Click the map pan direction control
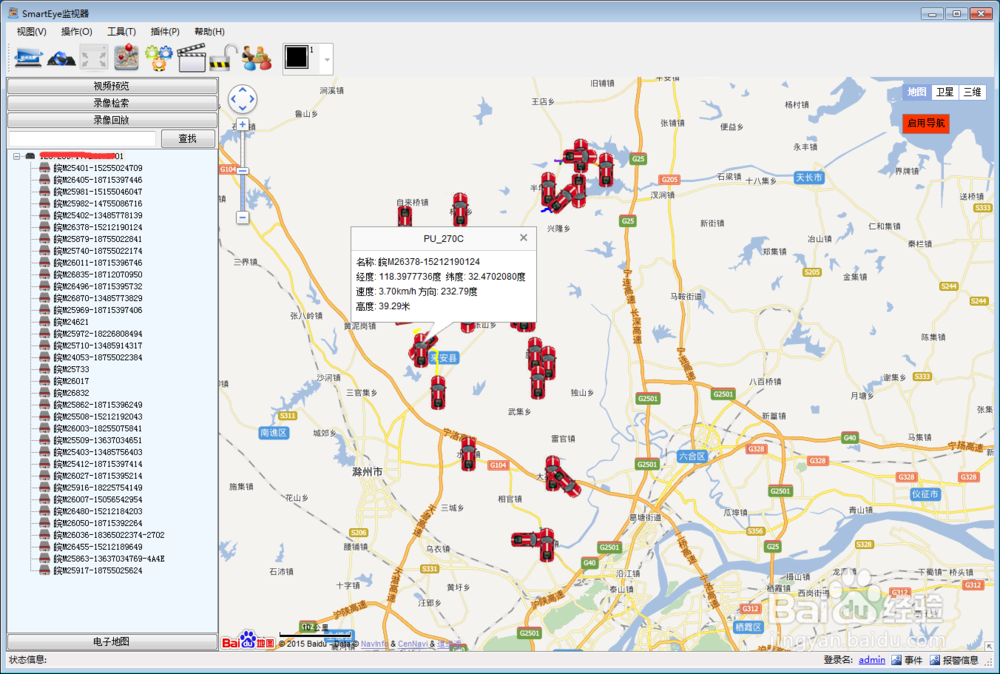 click(242, 99)
